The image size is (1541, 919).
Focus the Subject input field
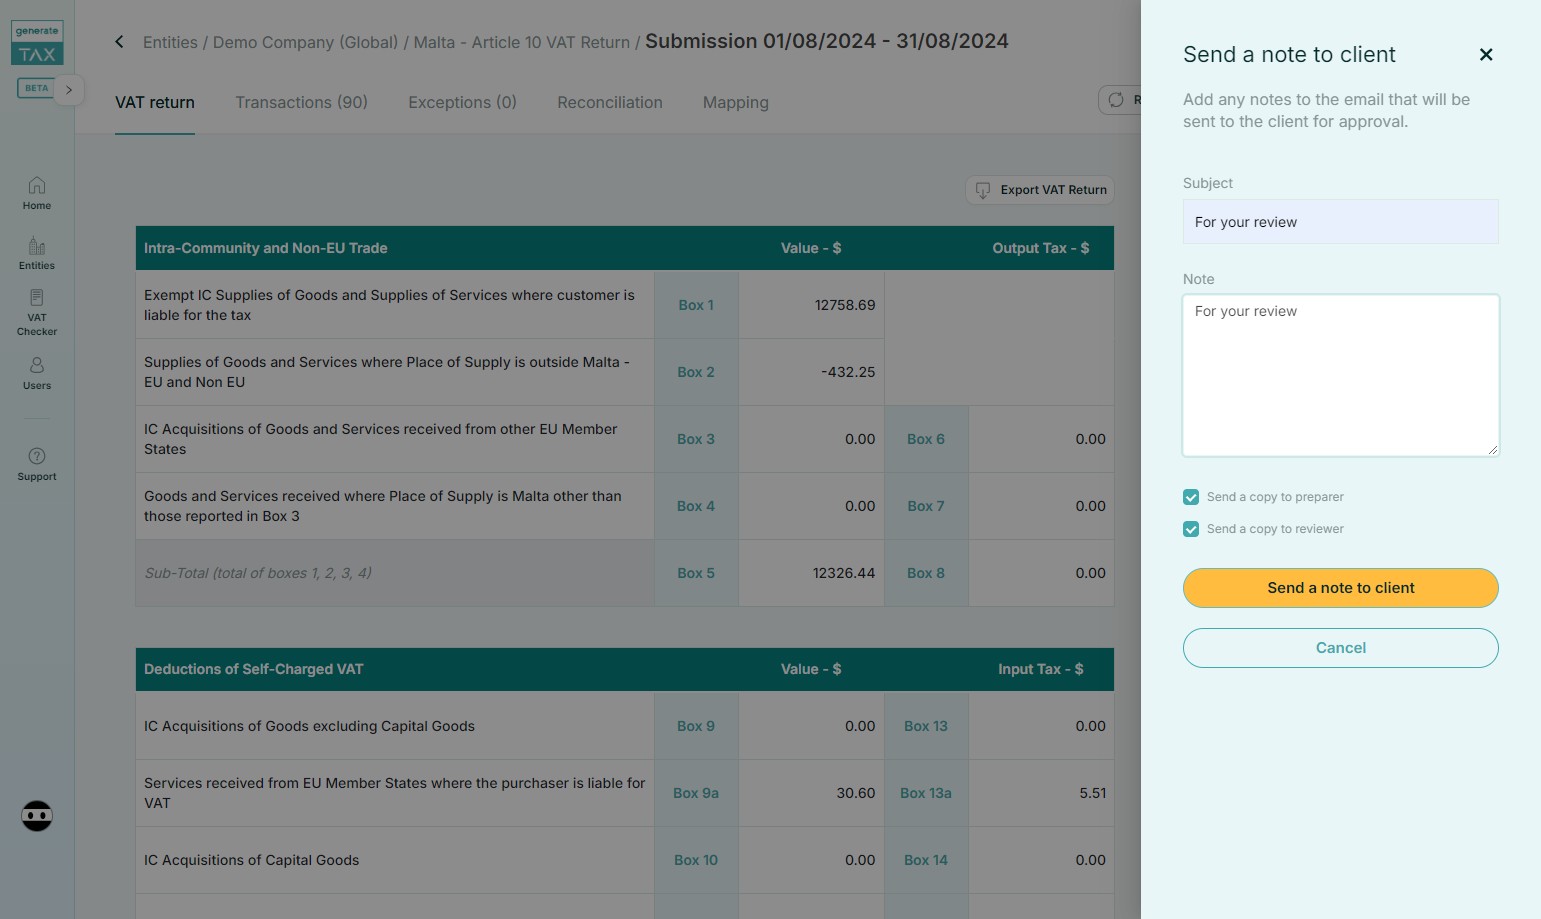pos(1340,222)
